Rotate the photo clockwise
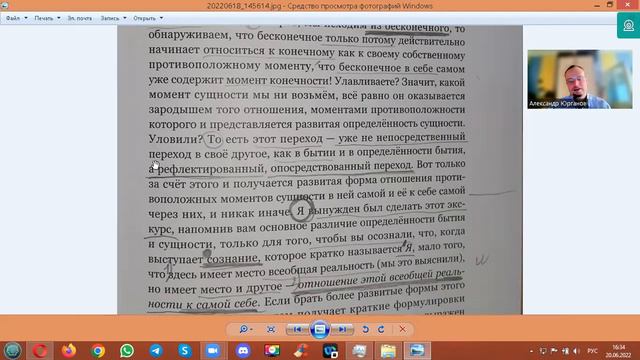Screen dimensions: 640x360 (x=381, y=329)
